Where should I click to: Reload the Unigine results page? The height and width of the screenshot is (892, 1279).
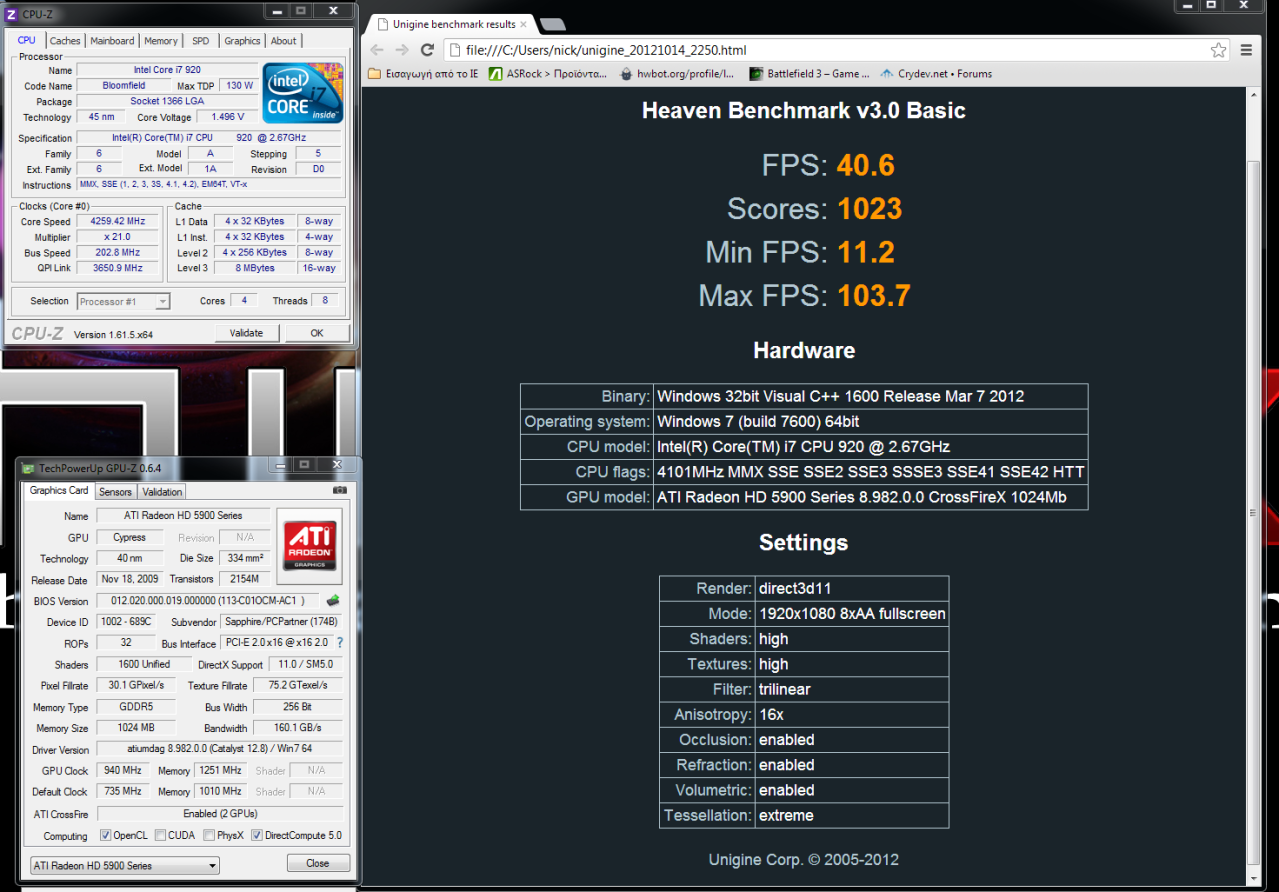[427, 50]
